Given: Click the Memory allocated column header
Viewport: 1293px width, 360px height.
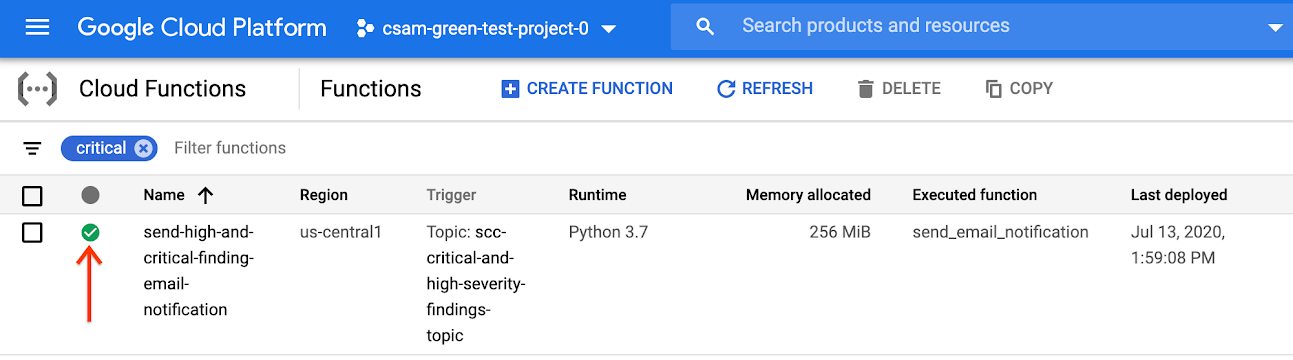Looking at the screenshot, I should pos(808,195).
